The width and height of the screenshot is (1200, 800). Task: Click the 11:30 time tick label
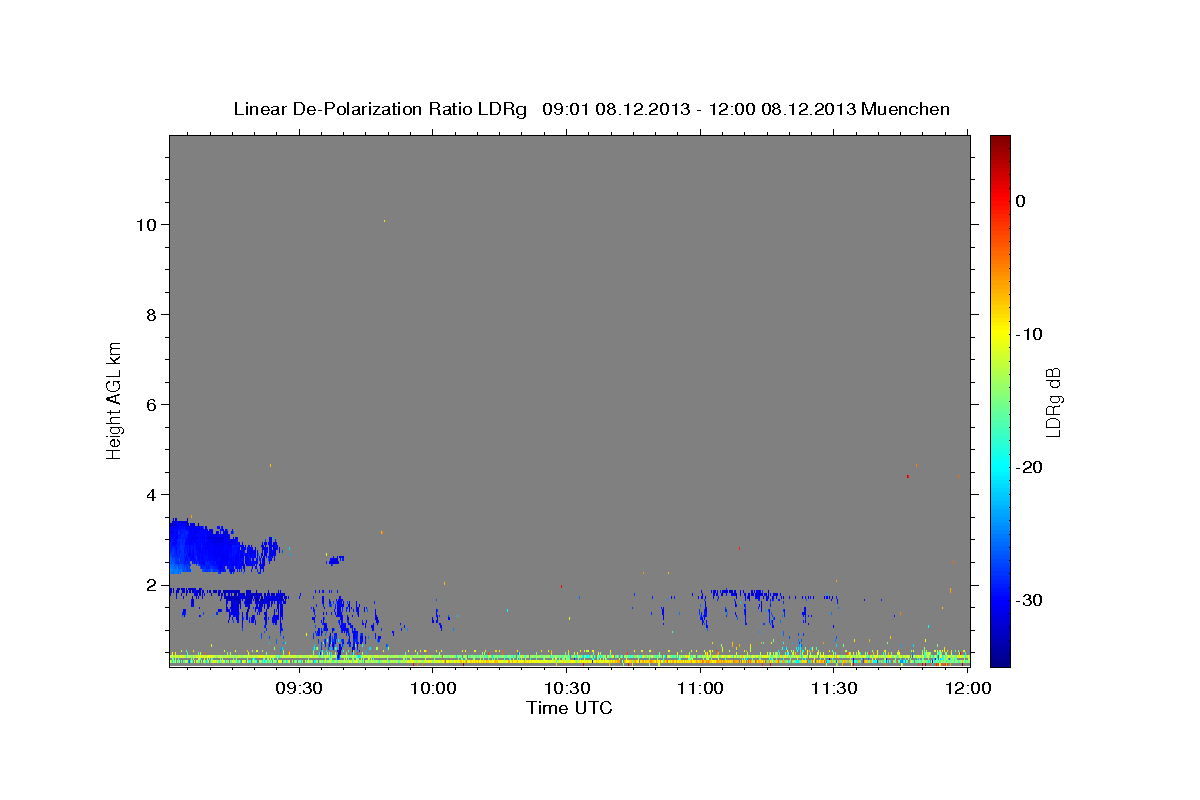[834, 688]
